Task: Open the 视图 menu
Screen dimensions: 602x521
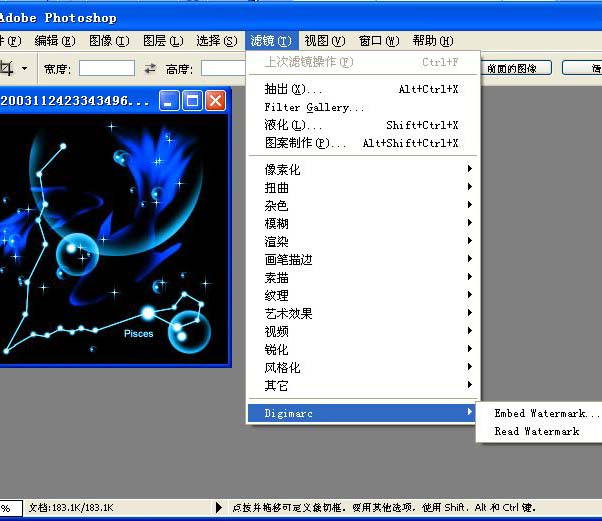Action: tap(324, 41)
